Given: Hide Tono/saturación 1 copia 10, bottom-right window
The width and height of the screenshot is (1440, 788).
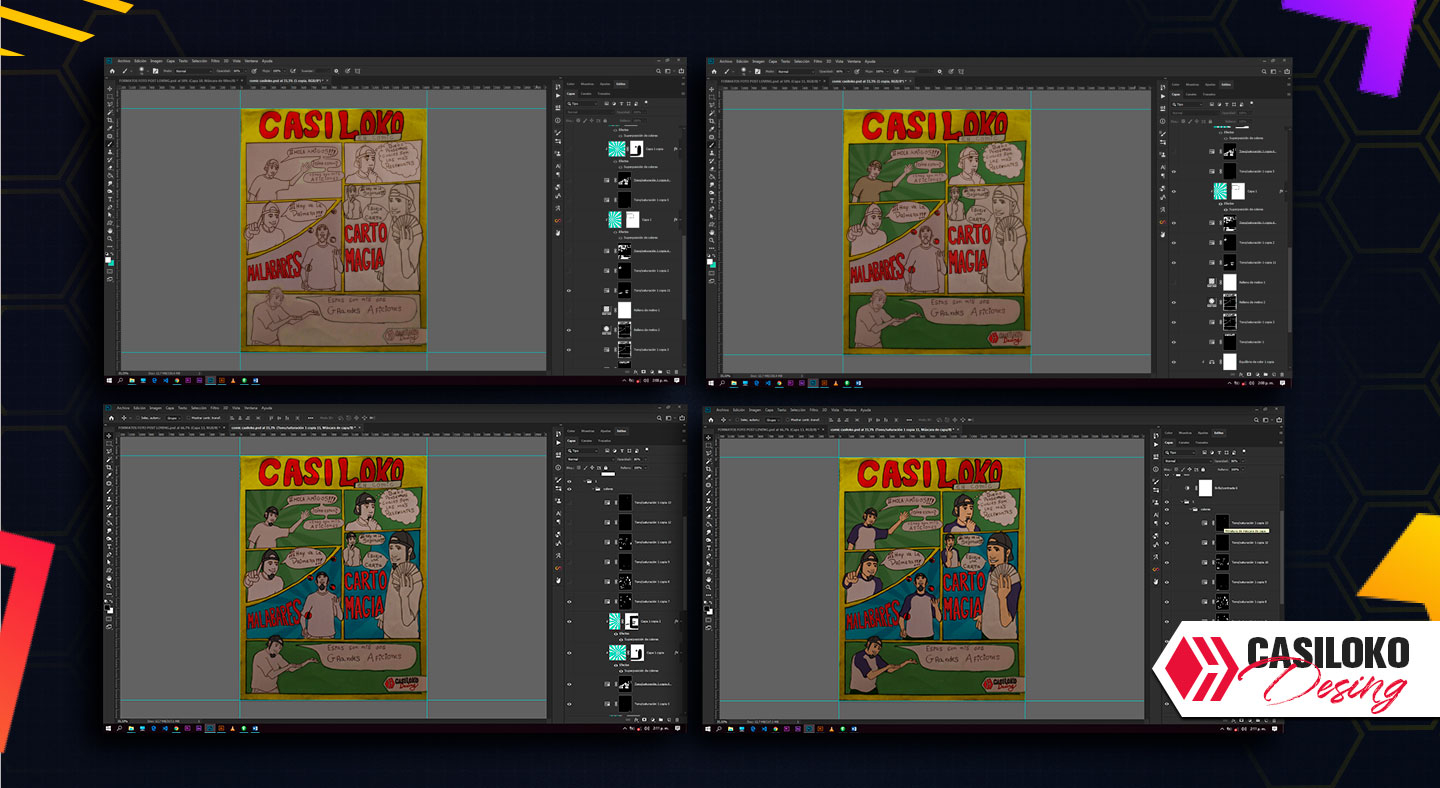Looking at the screenshot, I should coord(1167,563).
